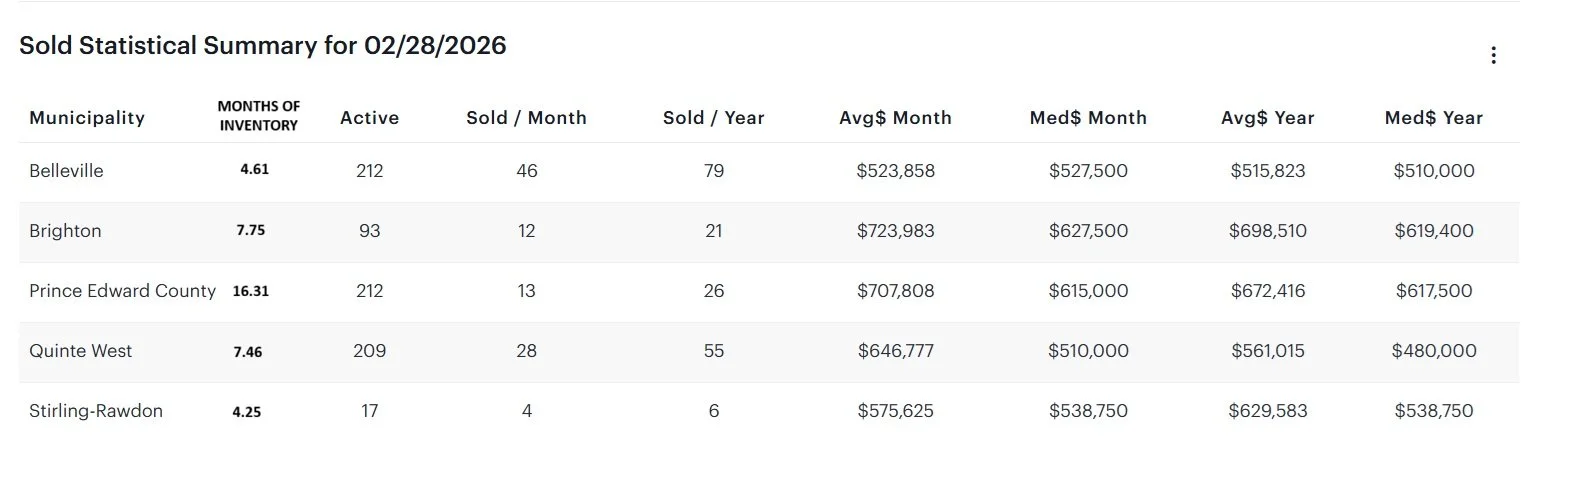Image resolution: width=1573 pixels, height=485 pixels.
Task: Click Brighton's 93 active listings cell
Action: point(369,231)
